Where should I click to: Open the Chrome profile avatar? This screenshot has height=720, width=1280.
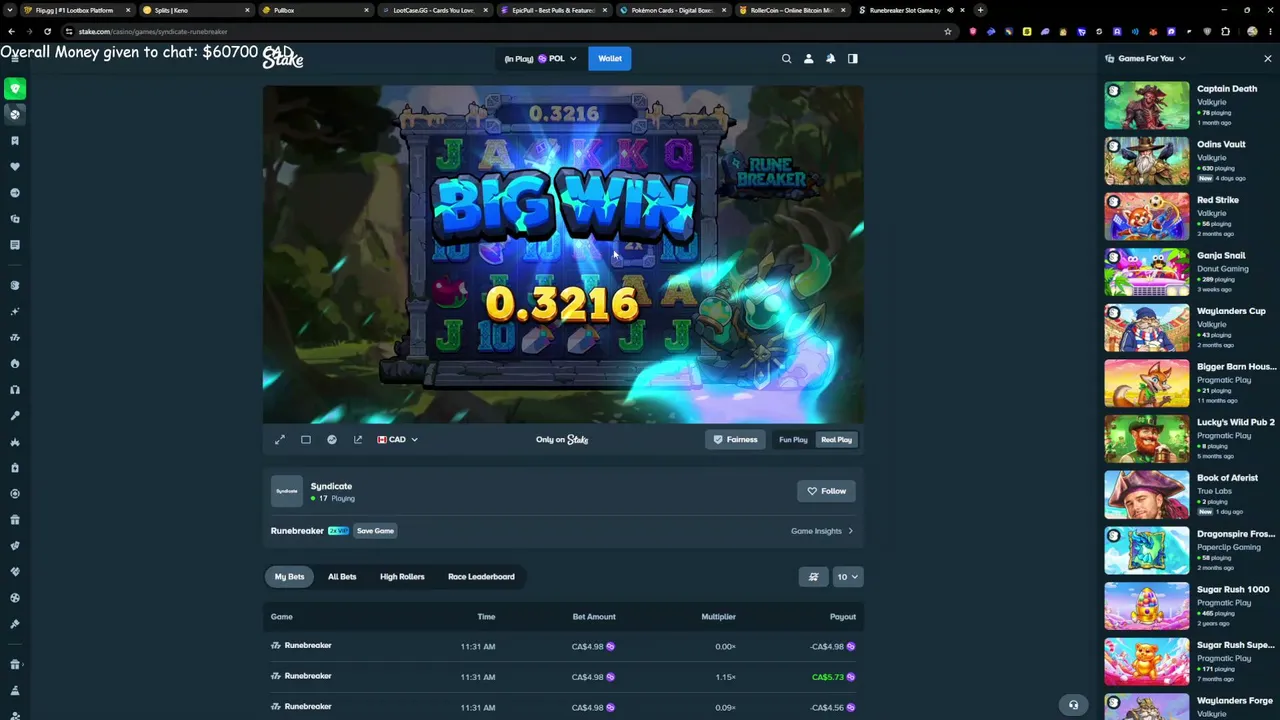coord(1252,31)
